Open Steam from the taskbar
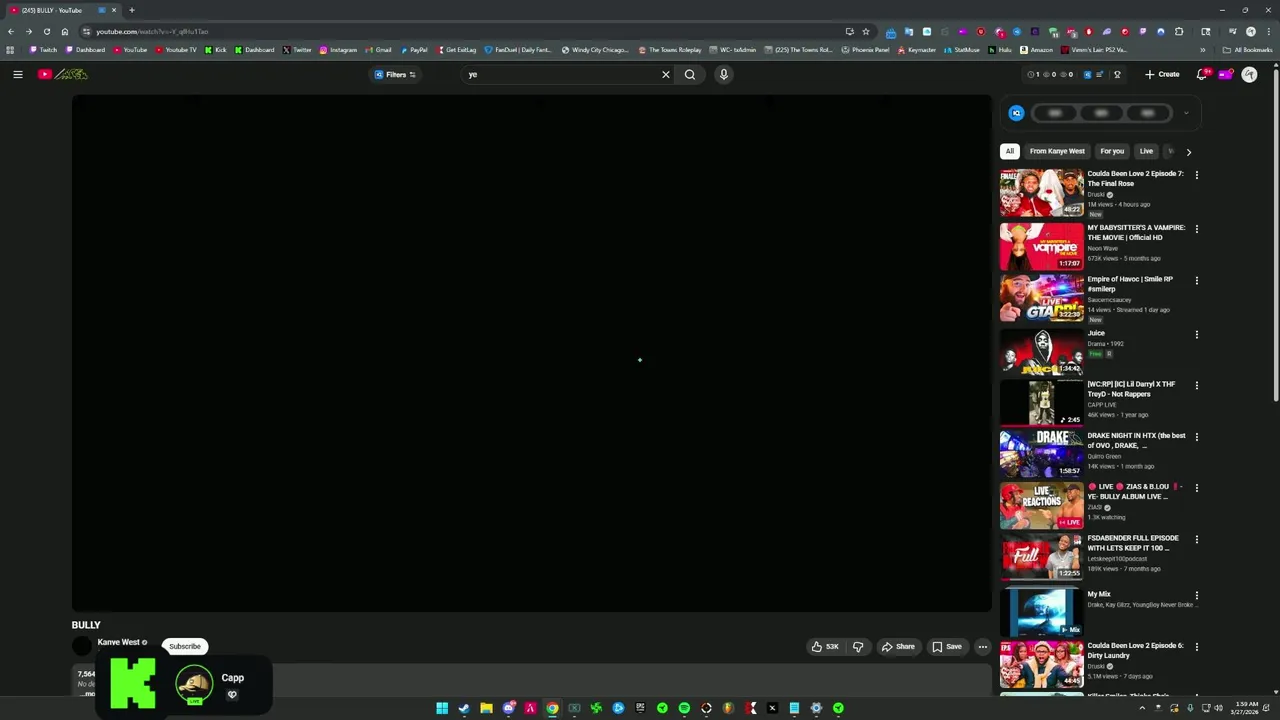Image resolution: width=1280 pixels, height=720 pixels. pyautogui.click(x=464, y=708)
